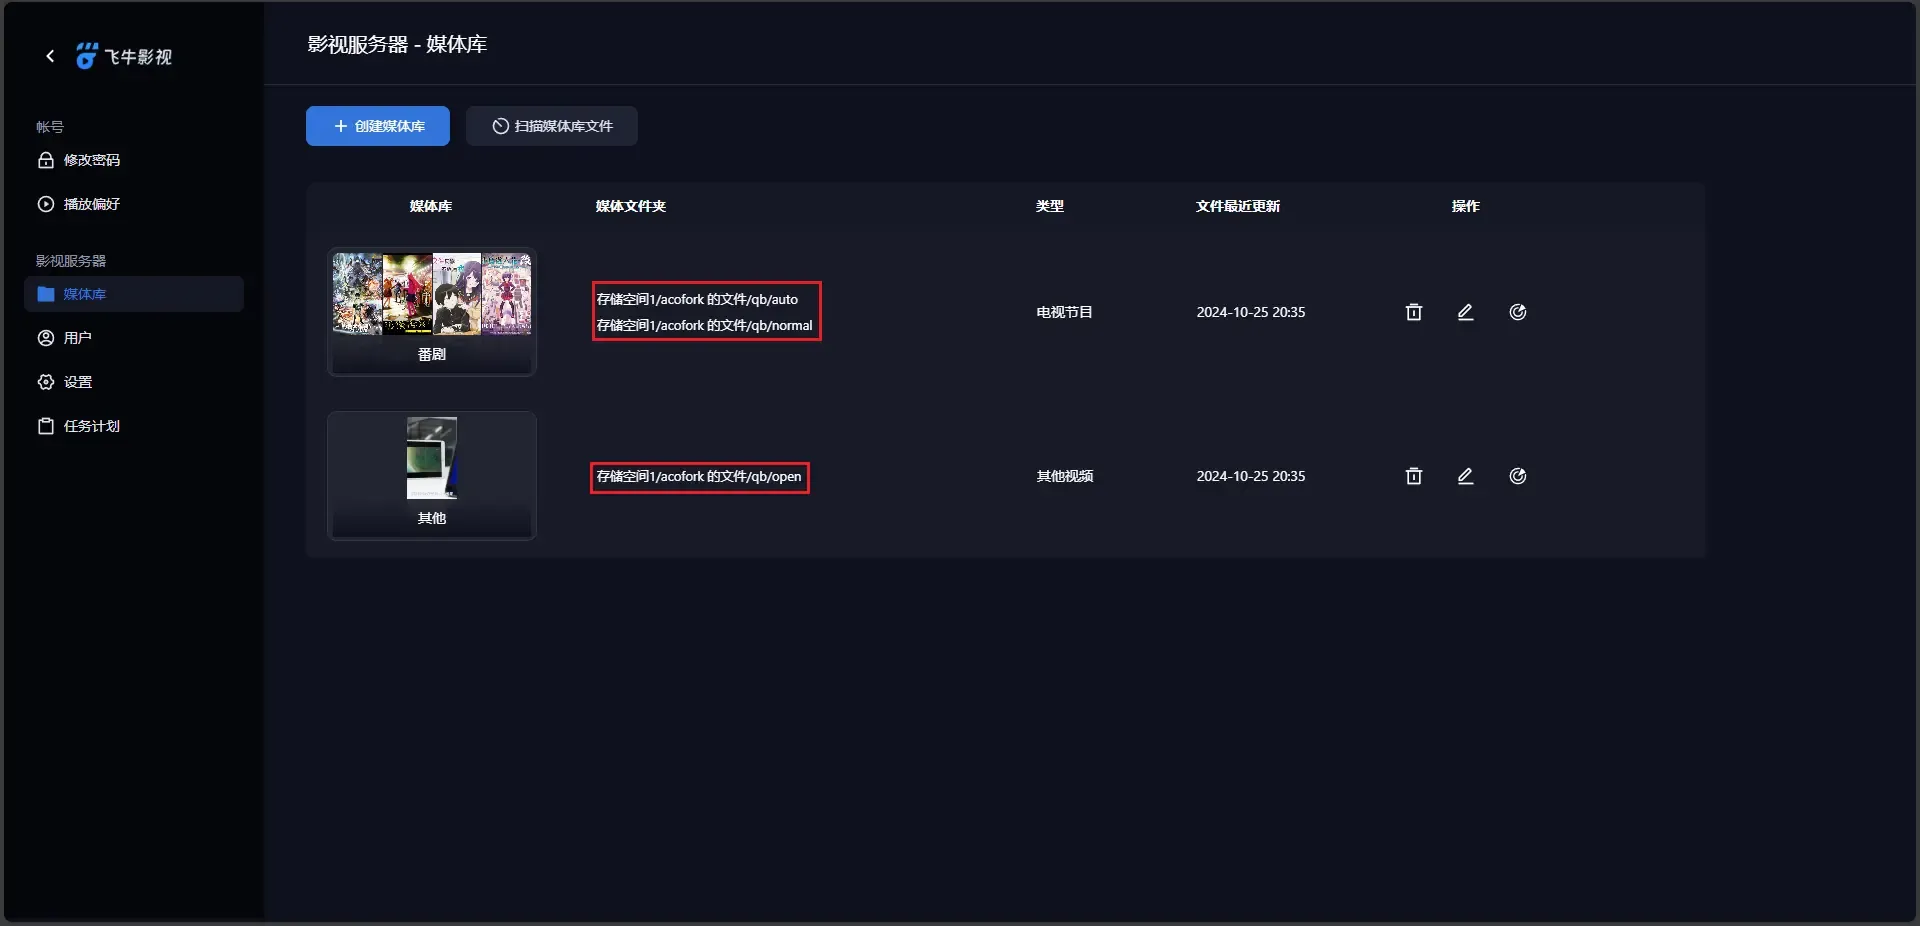Select 媒体库 in the sidebar

coord(85,294)
